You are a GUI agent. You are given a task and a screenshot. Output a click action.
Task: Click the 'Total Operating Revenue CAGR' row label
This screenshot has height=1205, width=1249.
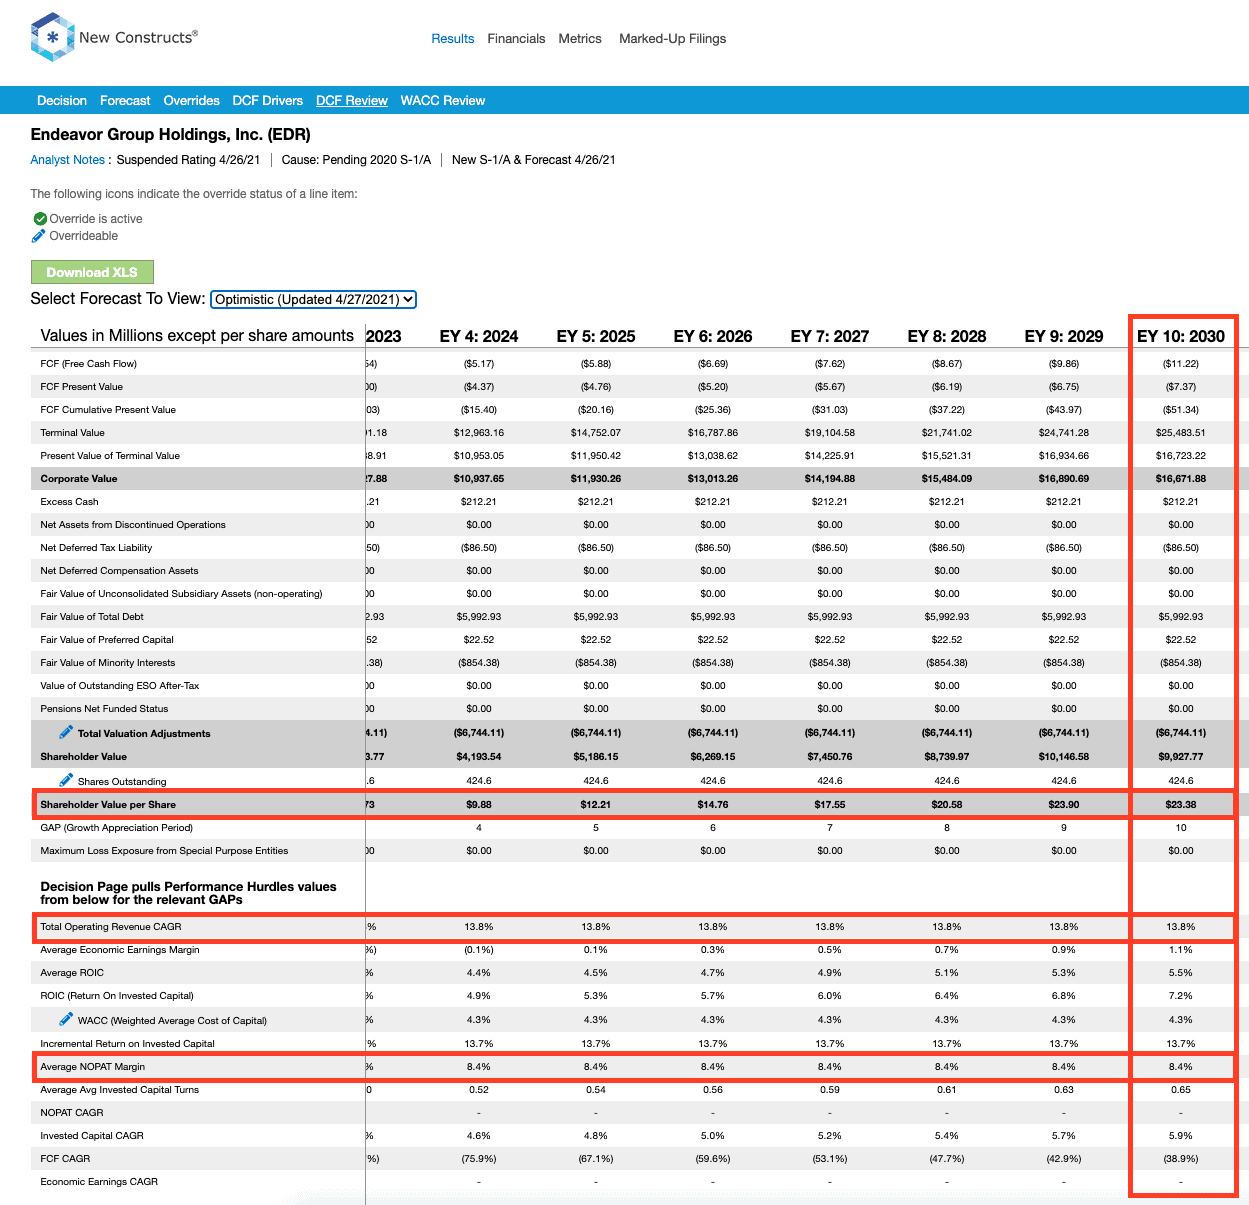coord(111,927)
